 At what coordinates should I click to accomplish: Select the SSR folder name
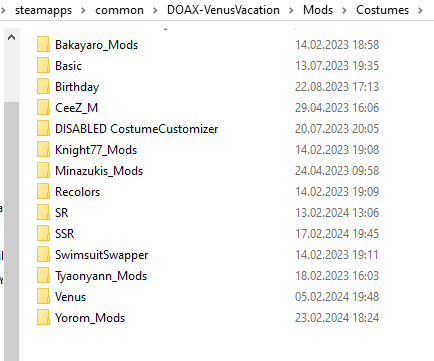(x=65, y=234)
